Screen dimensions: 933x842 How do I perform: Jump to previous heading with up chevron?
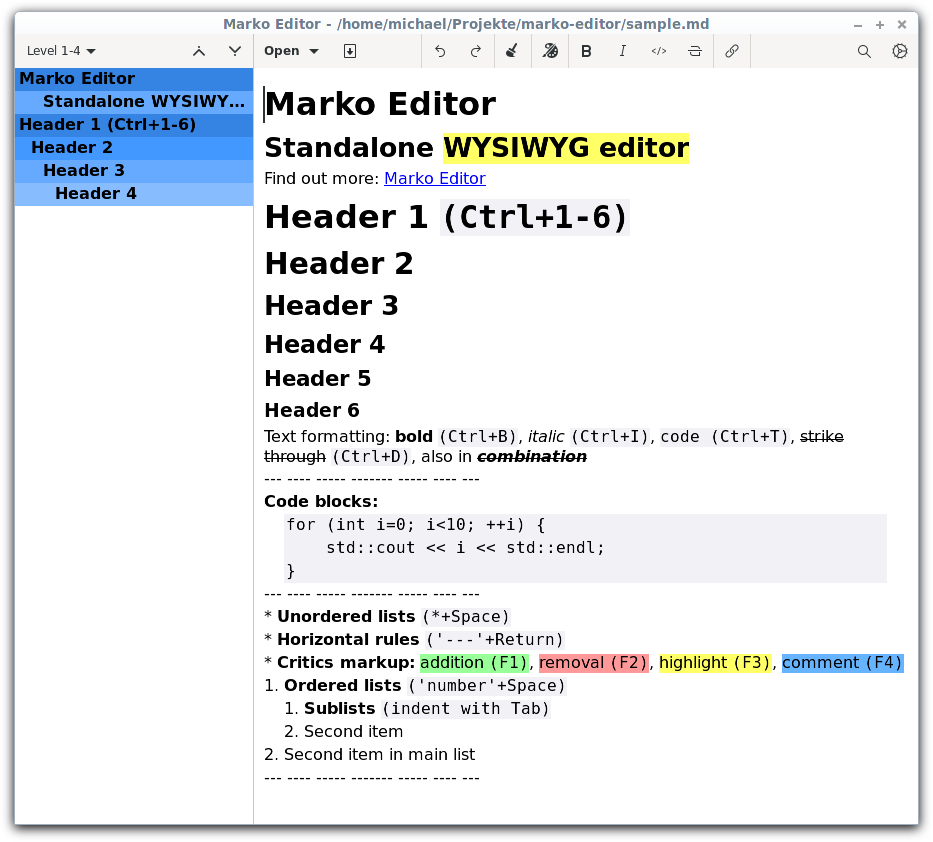pos(199,51)
